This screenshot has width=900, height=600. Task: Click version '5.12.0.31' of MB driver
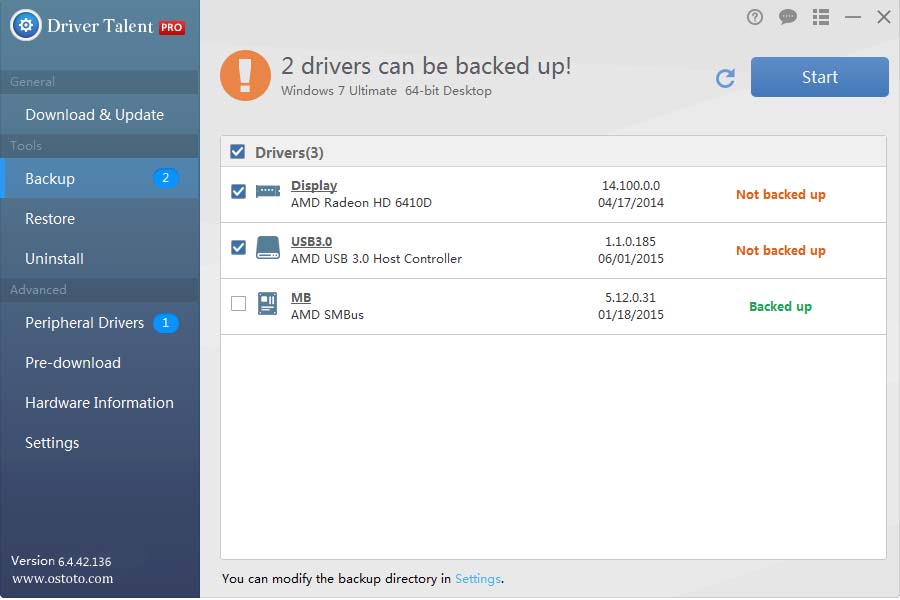pos(631,297)
